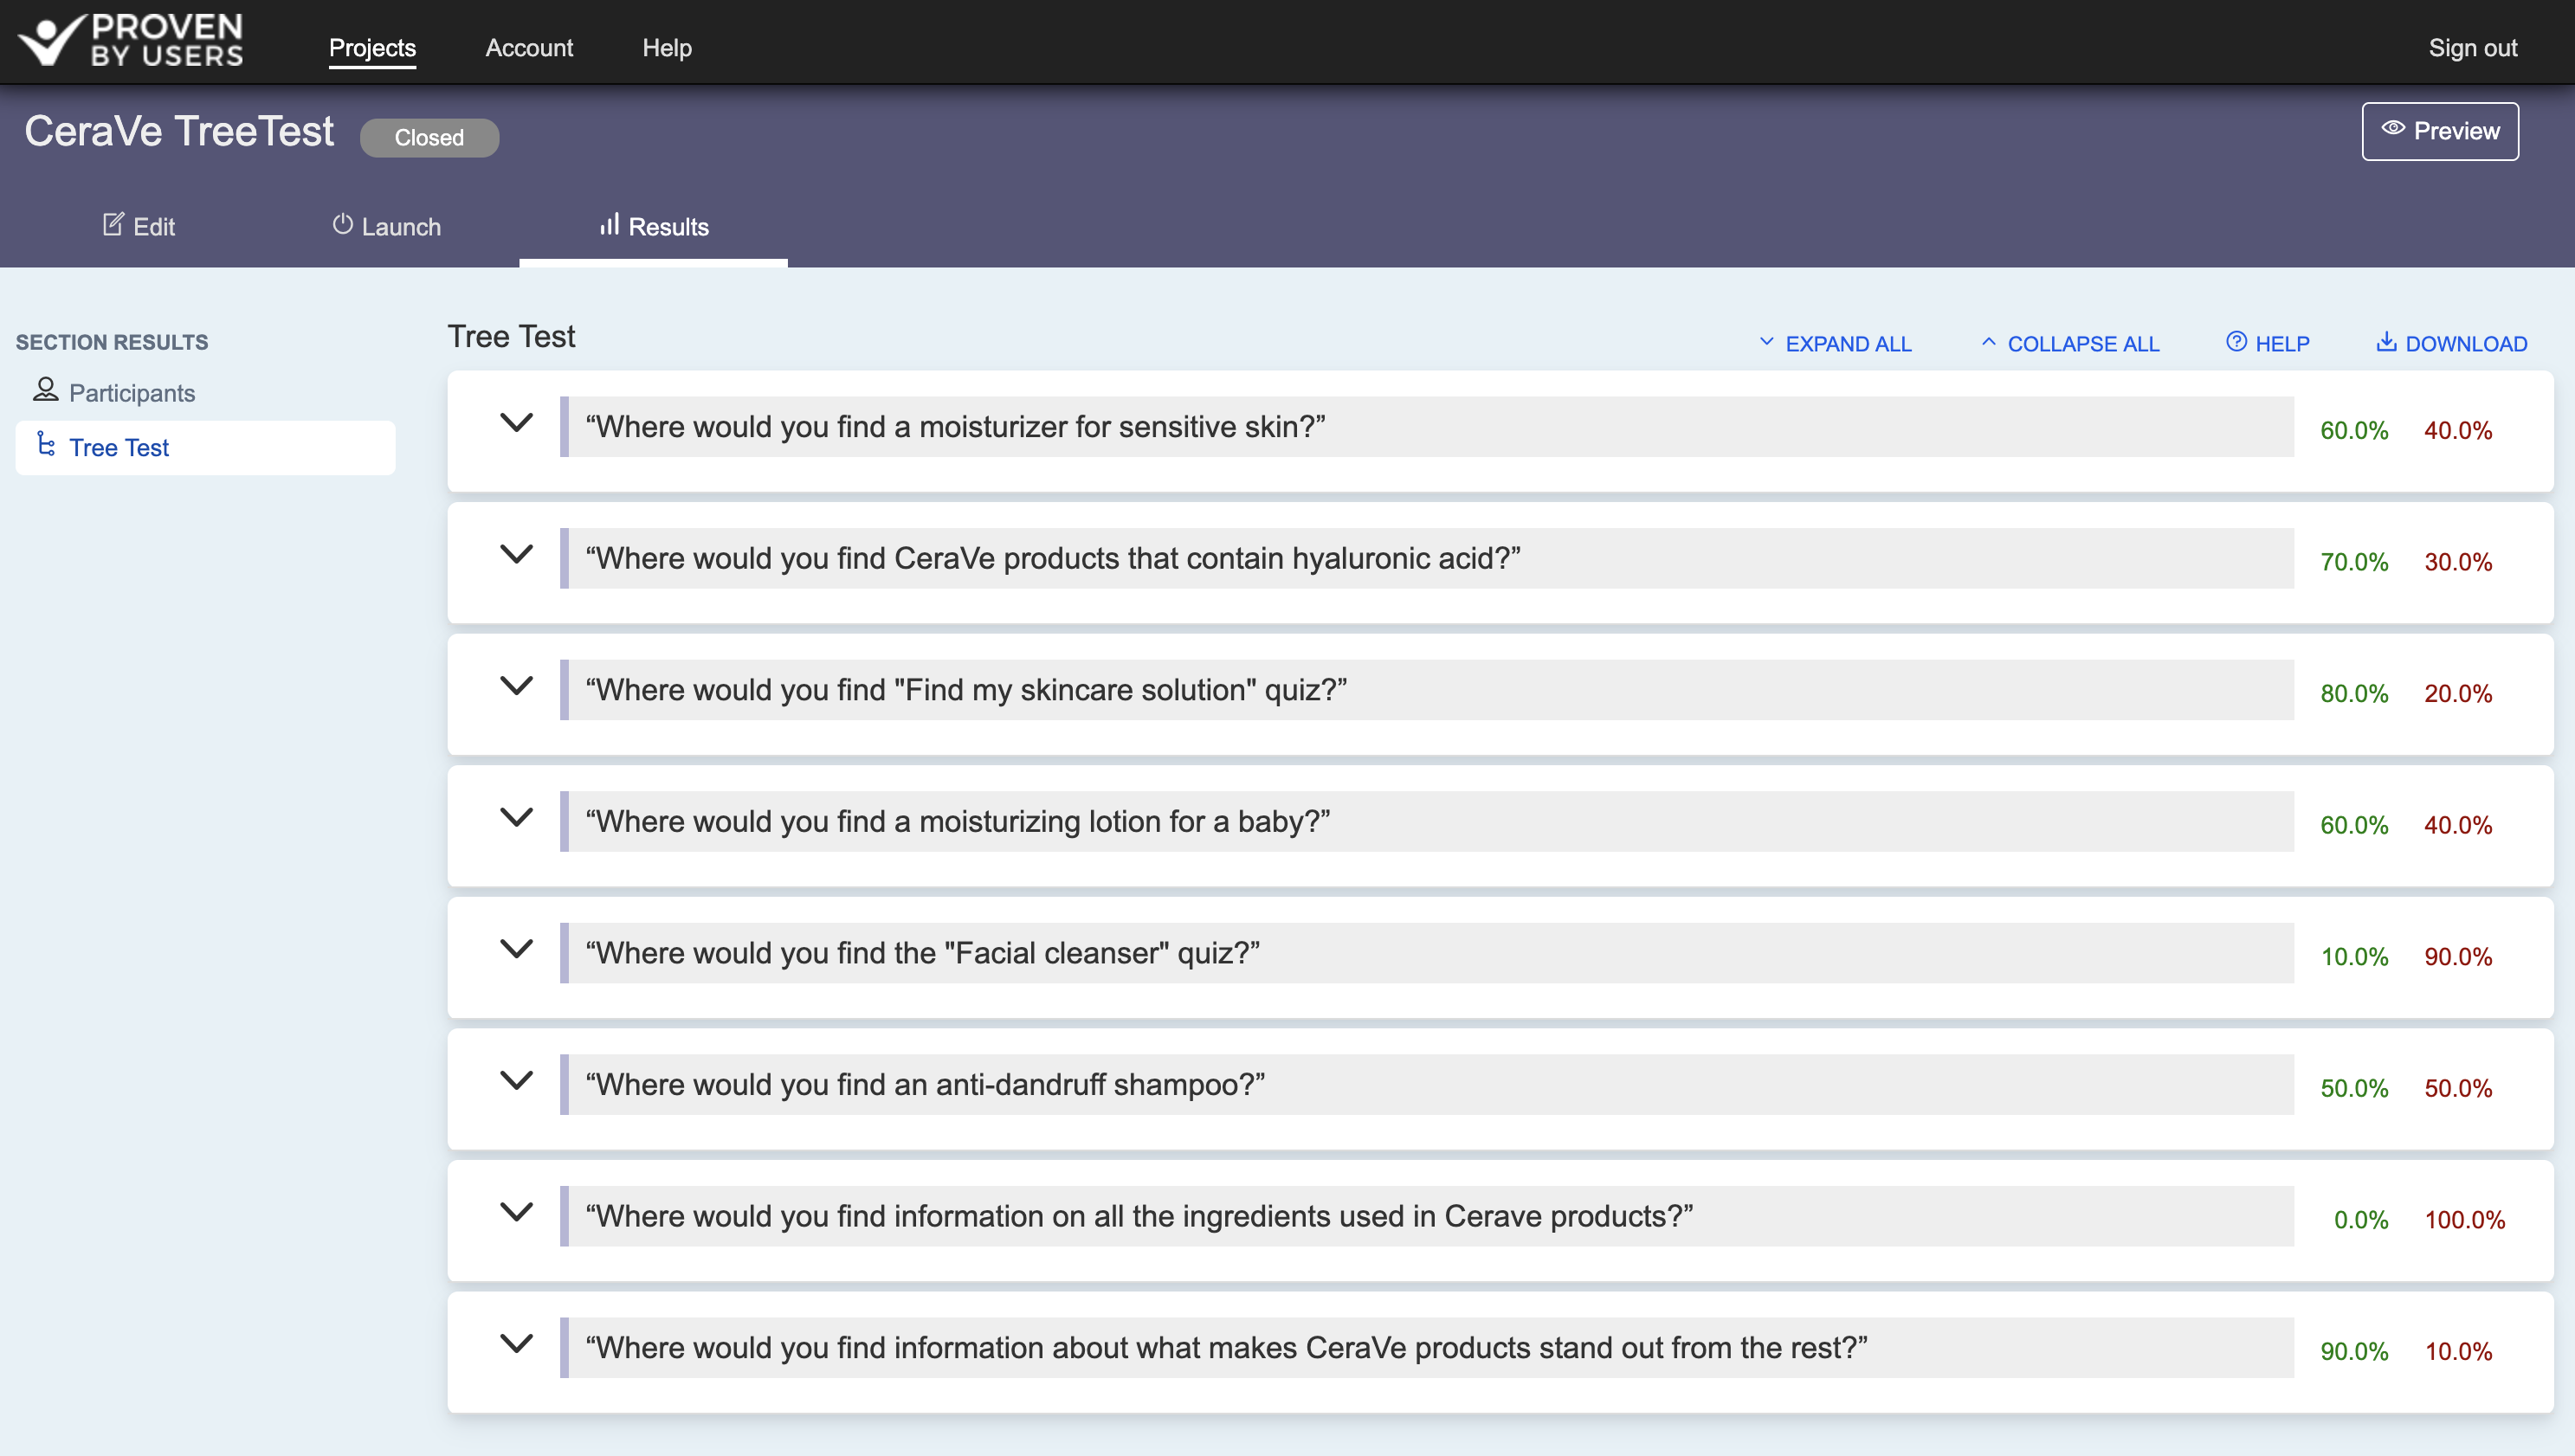Switch to the Edit tab
Image resolution: width=2575 pixels, height=1456 pixels.
pyautogui.click(x=139, y=226)
